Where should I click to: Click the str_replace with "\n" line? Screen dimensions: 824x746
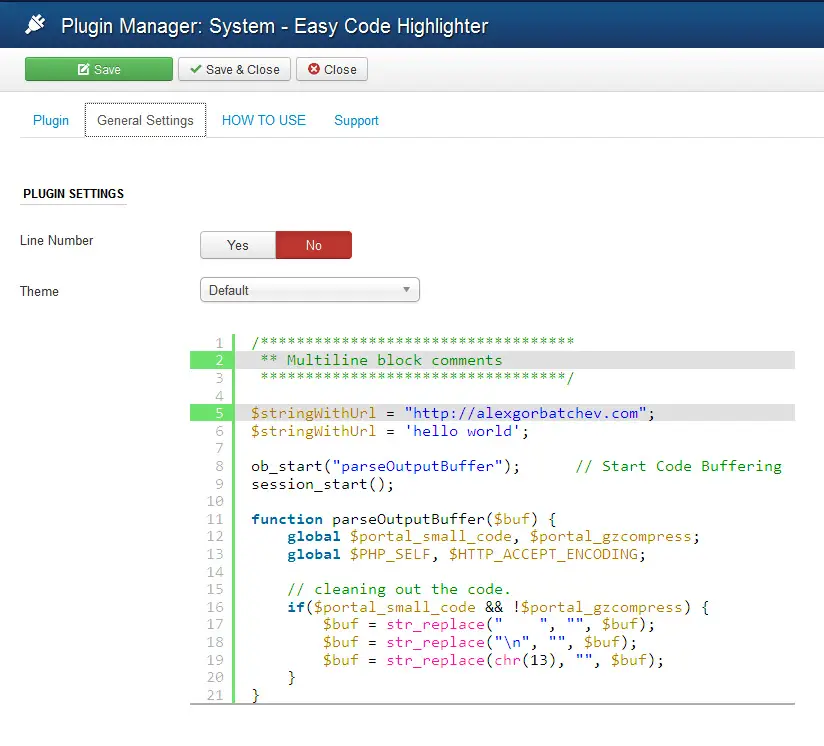point(480,642)
